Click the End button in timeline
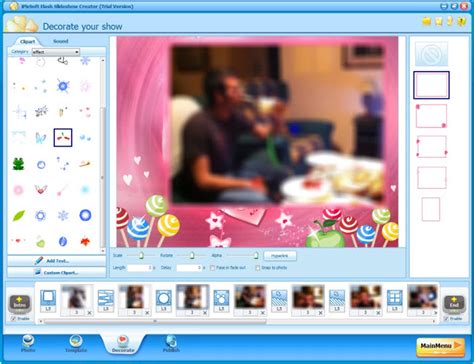474x364 pixels. [x=454, y=303]
